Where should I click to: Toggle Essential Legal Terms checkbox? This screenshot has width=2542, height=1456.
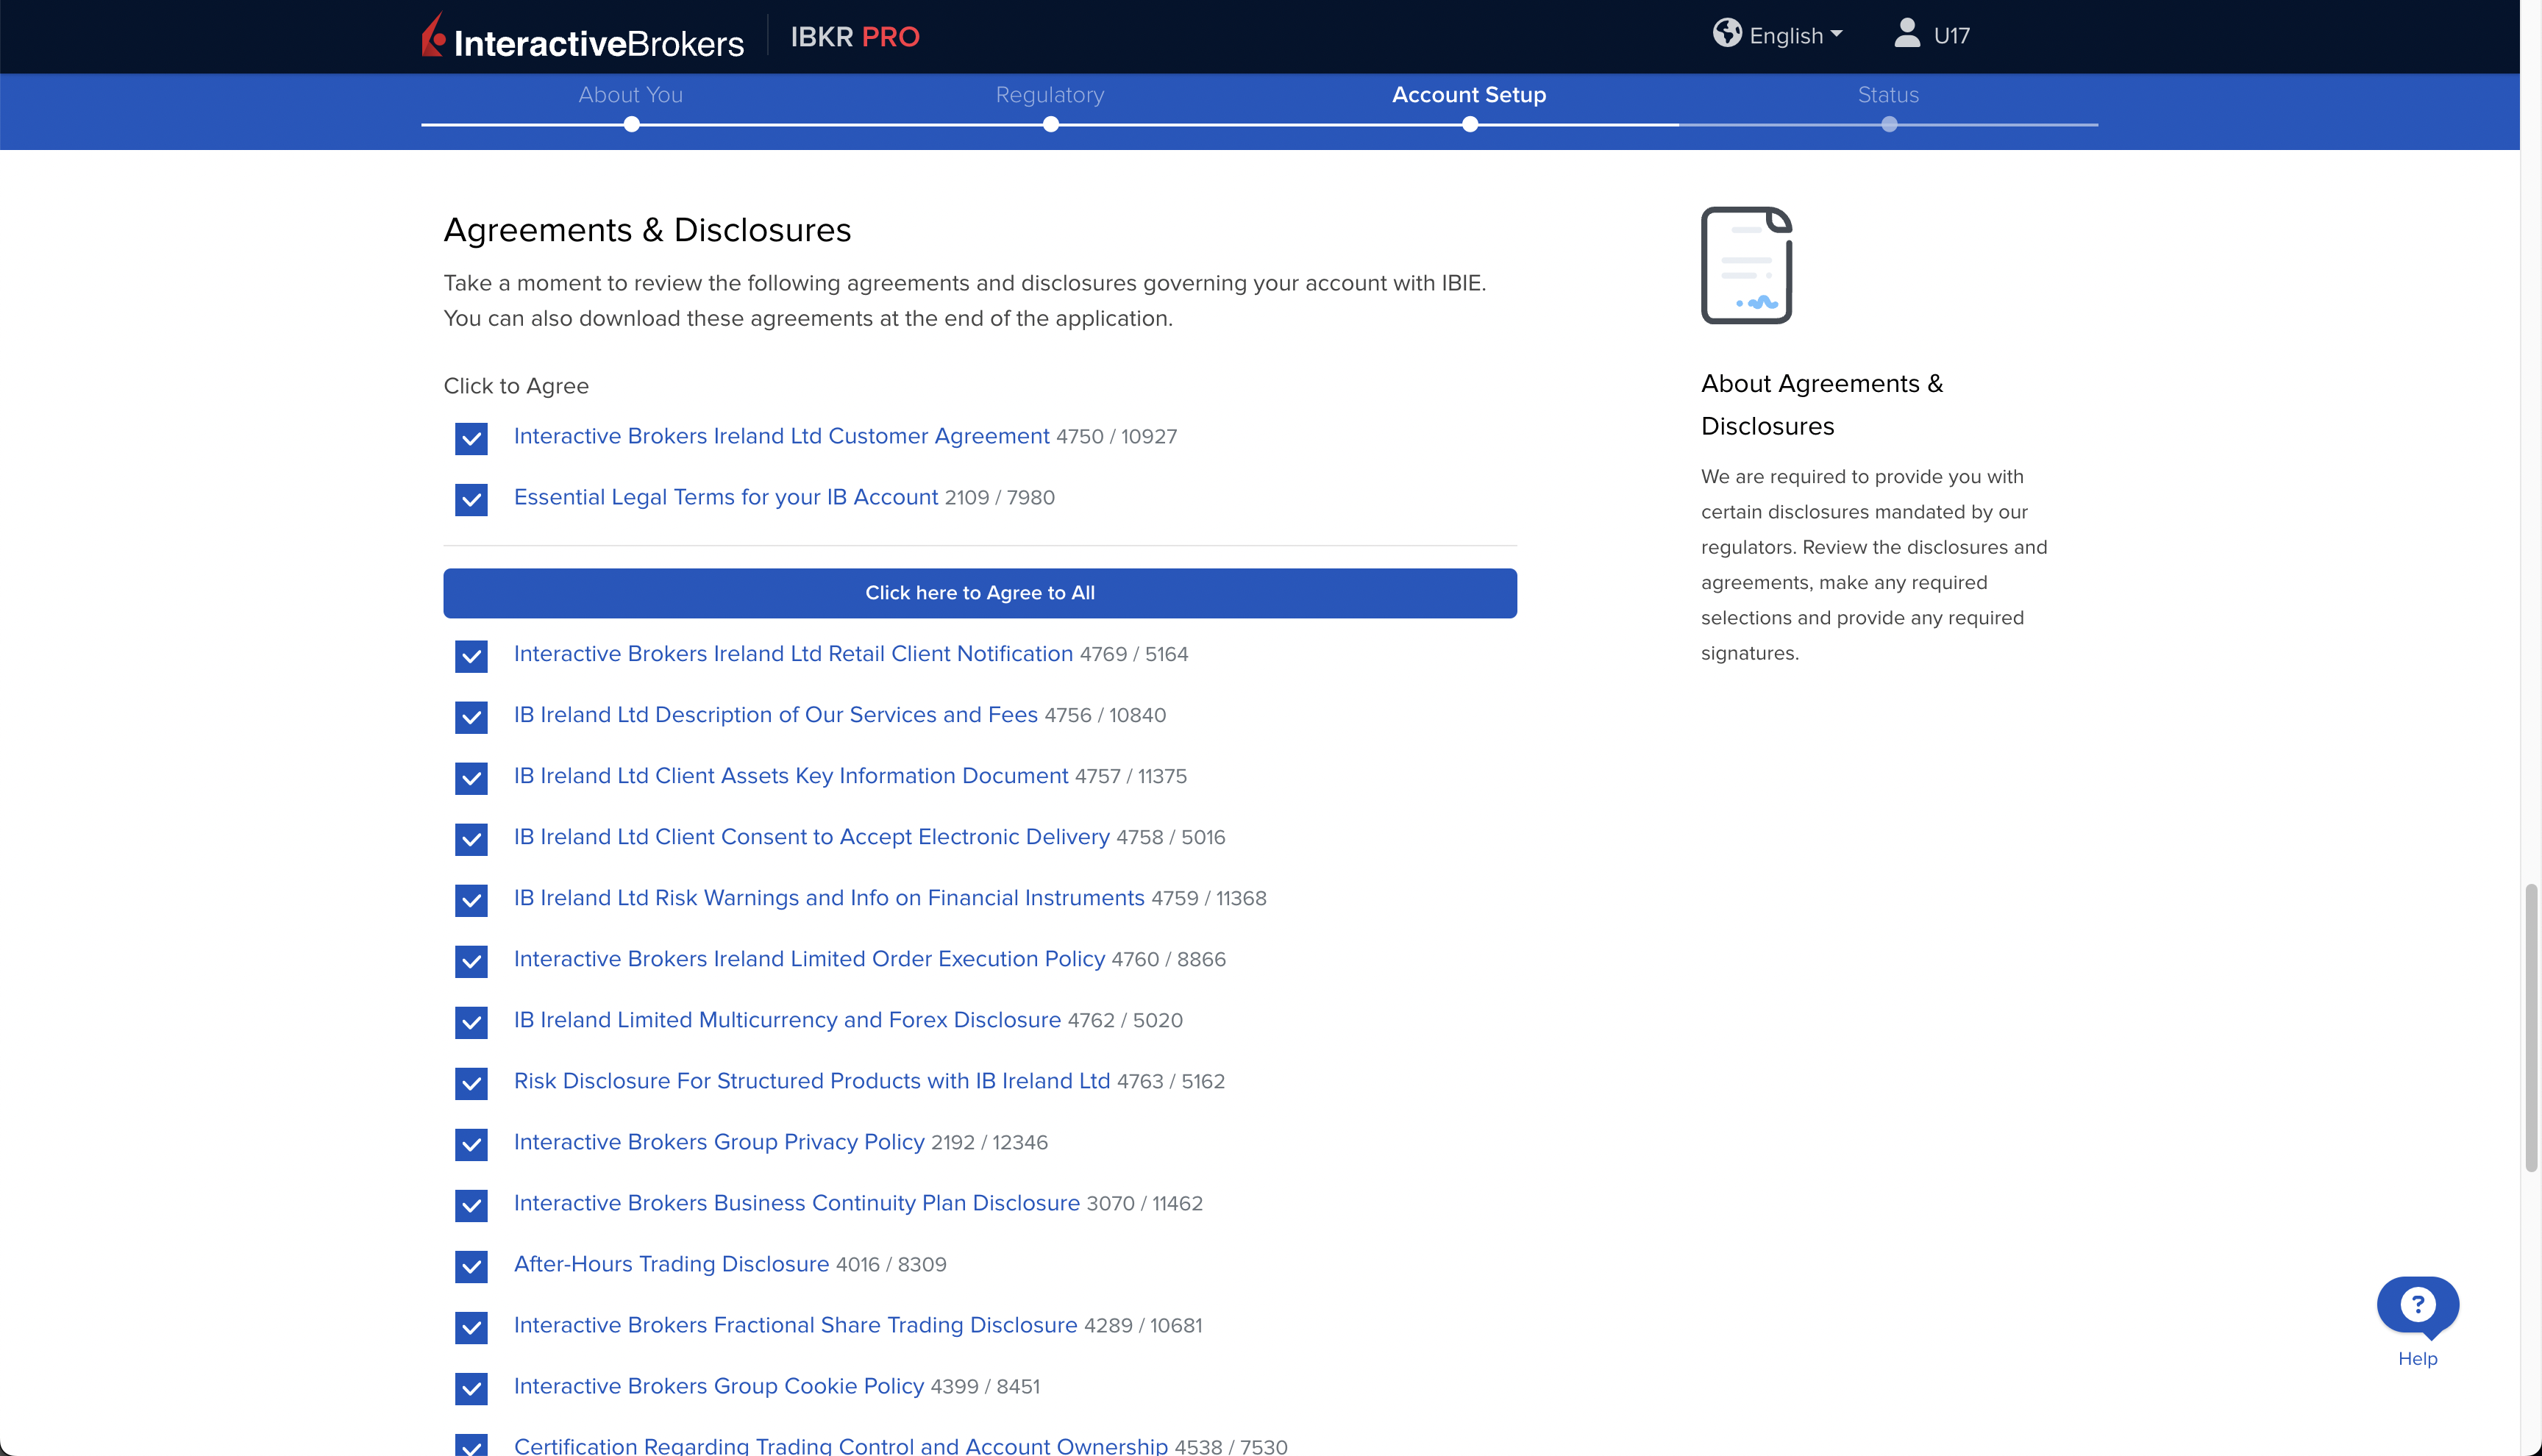471,499
